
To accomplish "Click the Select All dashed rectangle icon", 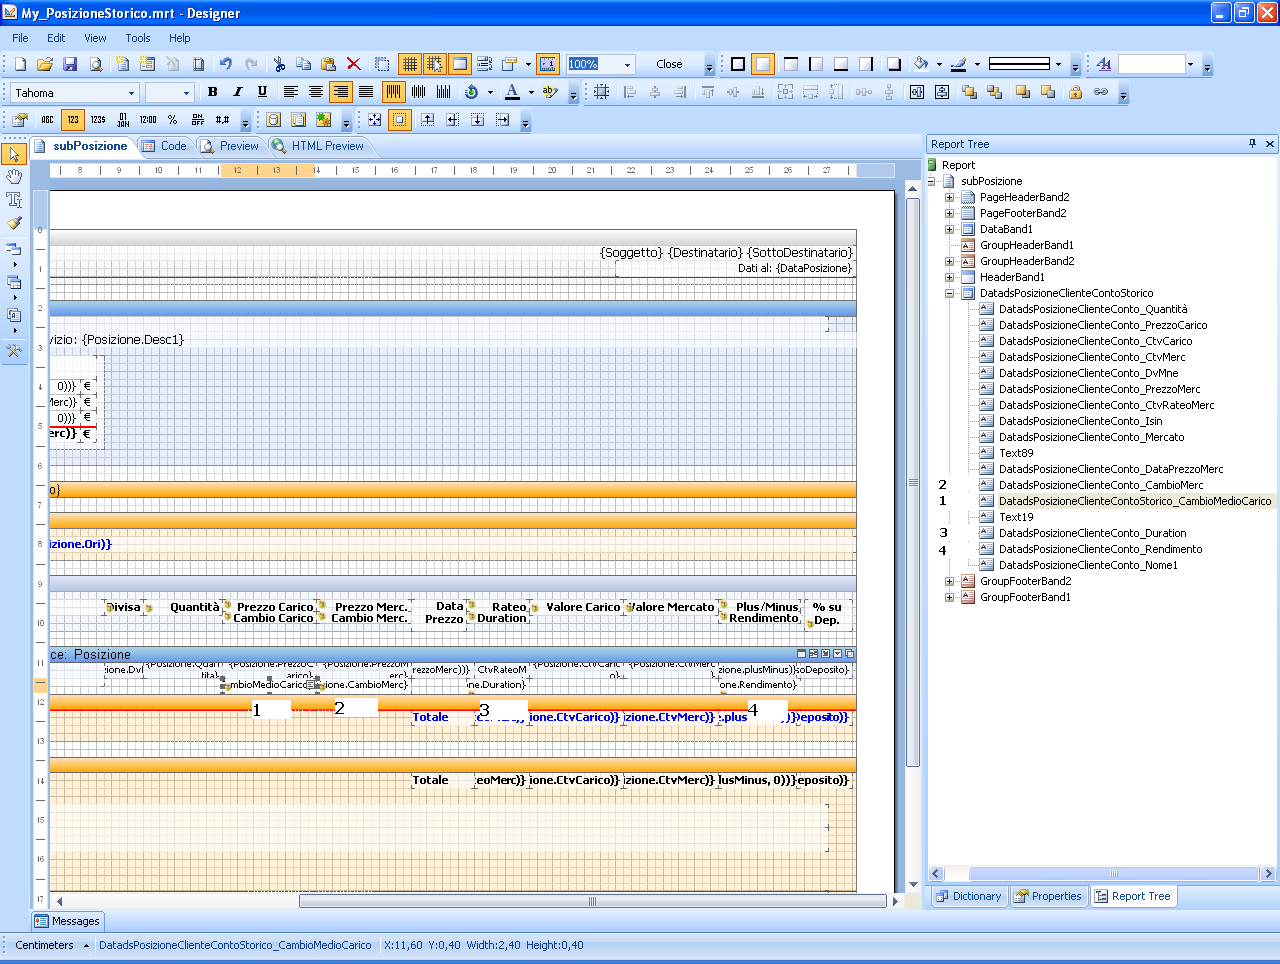I will (x=382, y=64).
